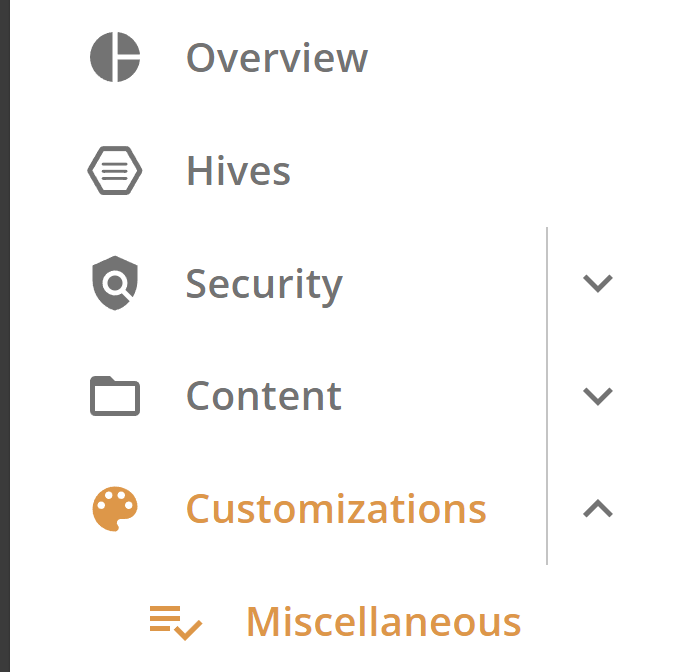680x672 pixels.
Task: Expand the Content submenu chevron
Action: (598, 396)
